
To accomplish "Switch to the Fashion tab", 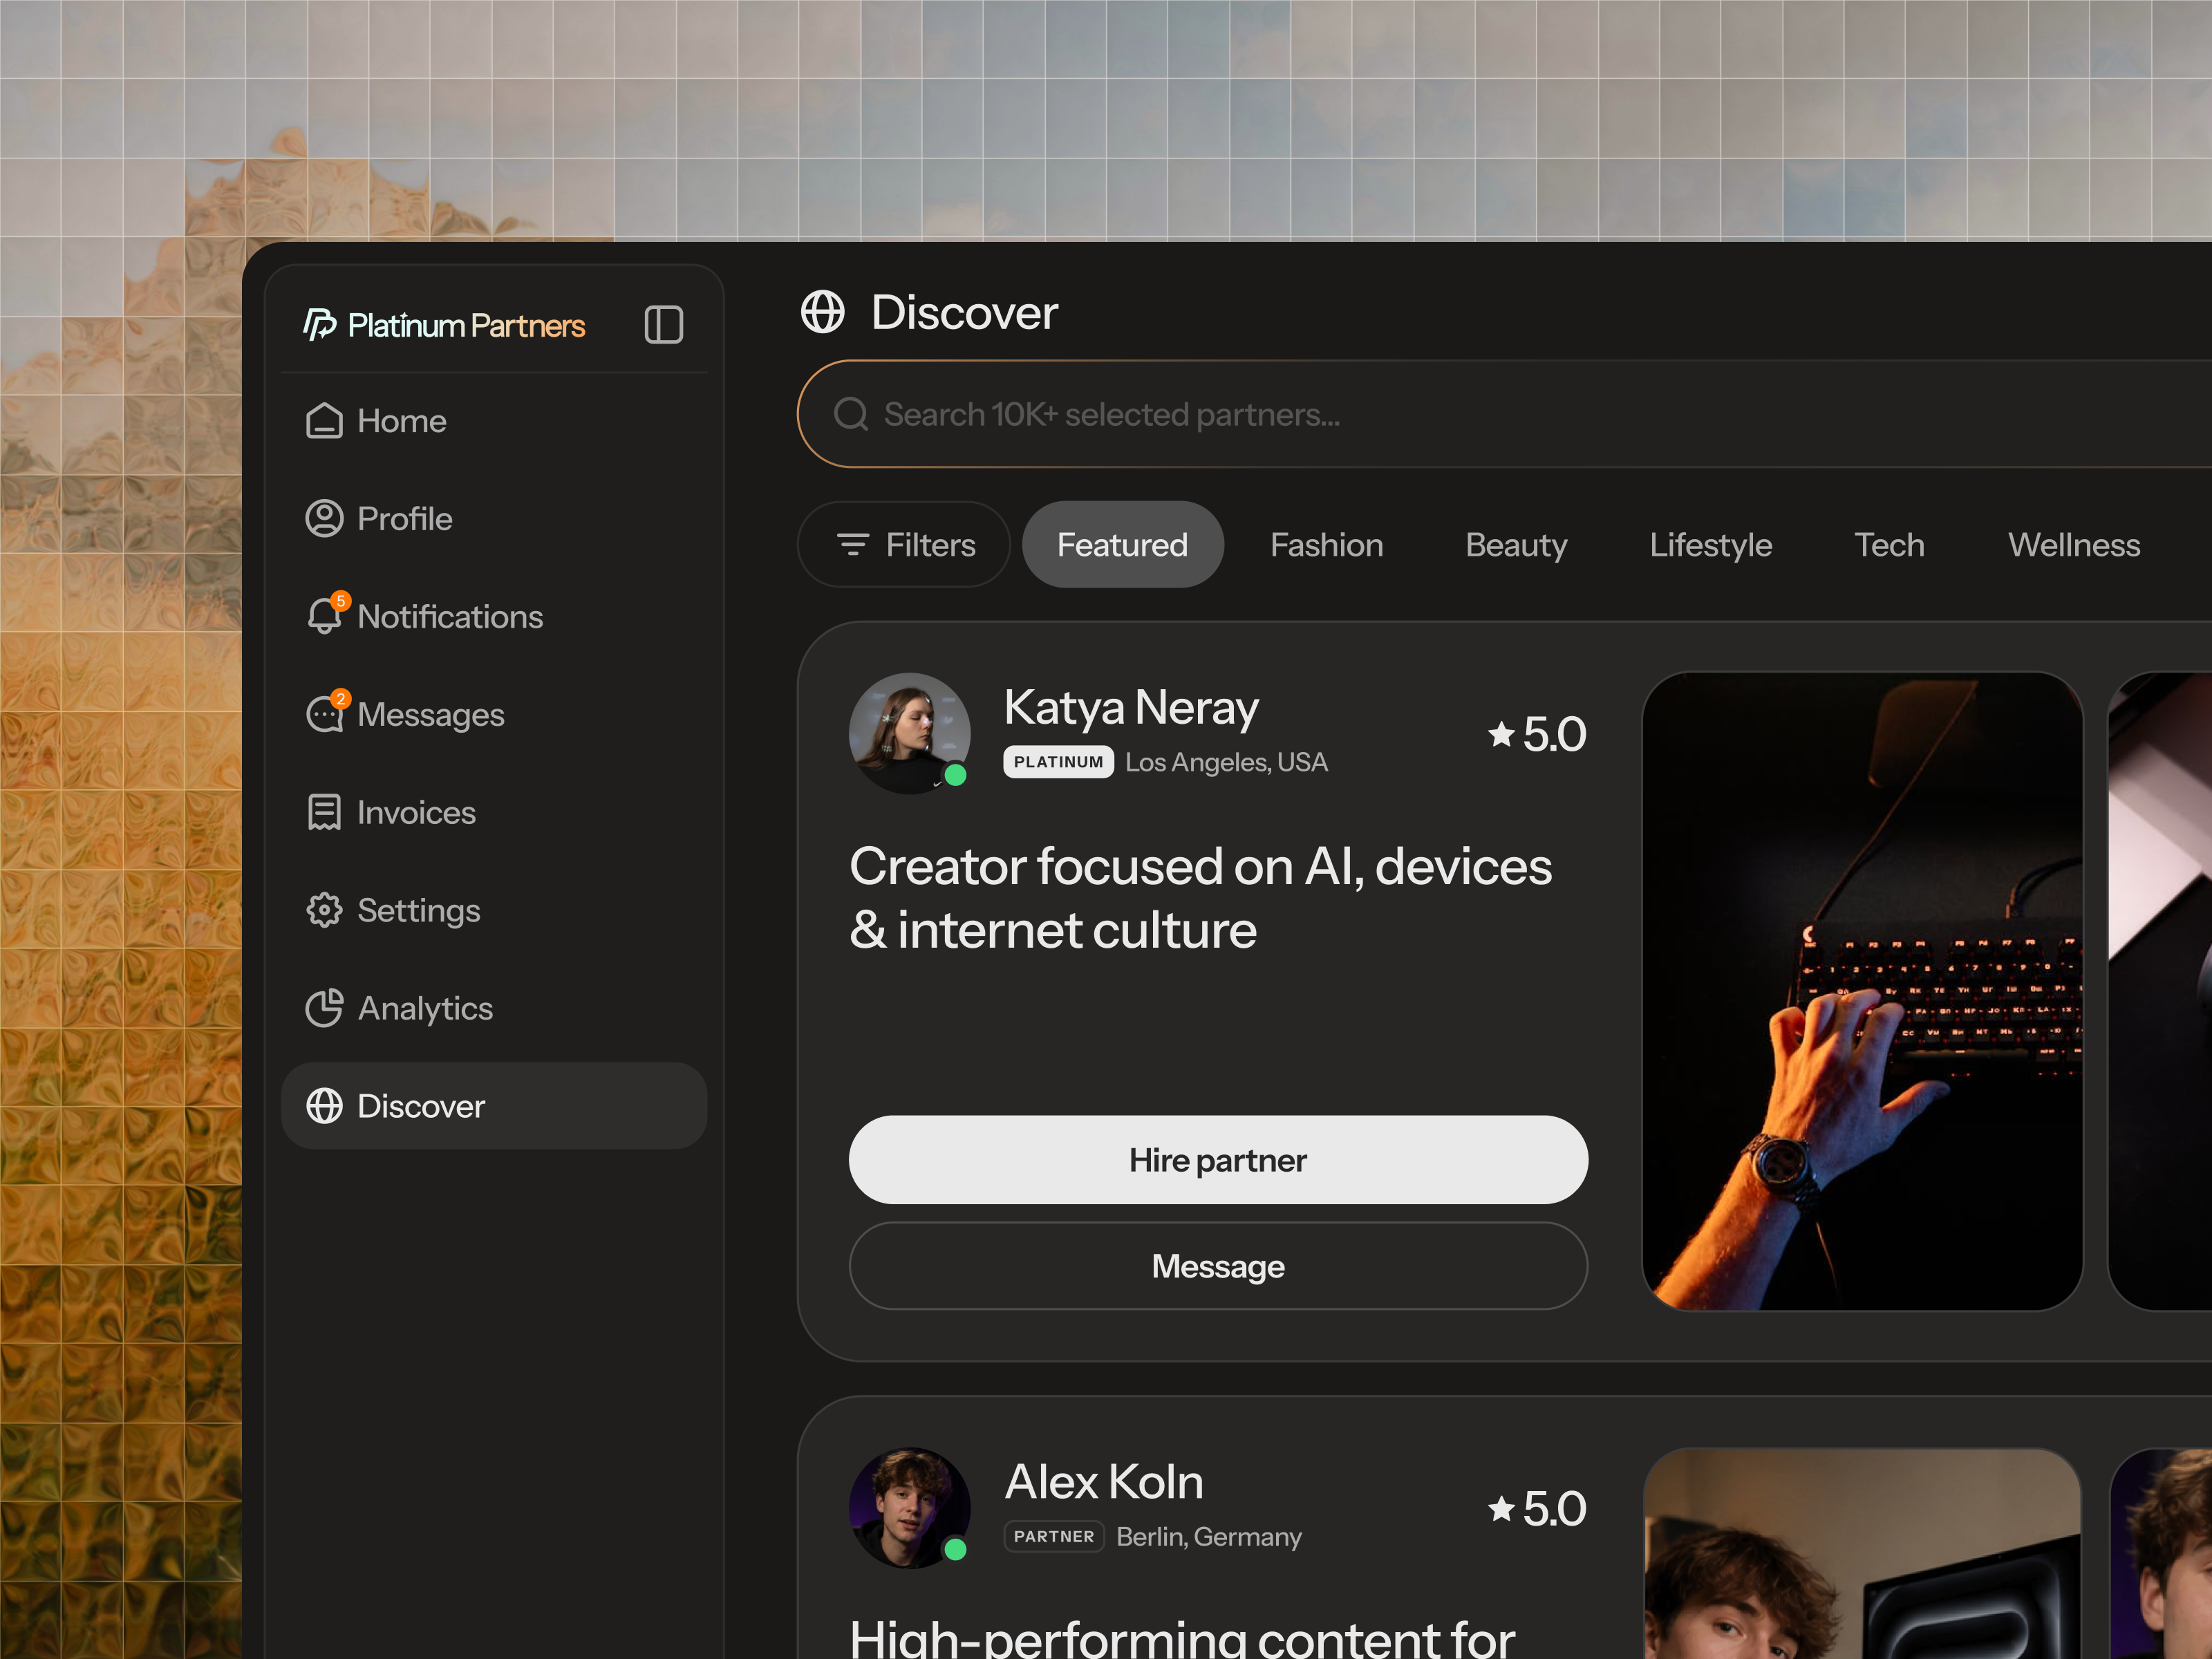I will (1326, 544).
